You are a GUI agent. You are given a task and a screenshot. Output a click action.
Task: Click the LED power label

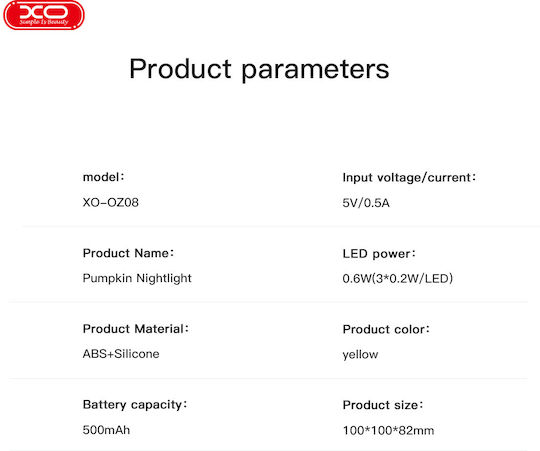coord(379,254)
